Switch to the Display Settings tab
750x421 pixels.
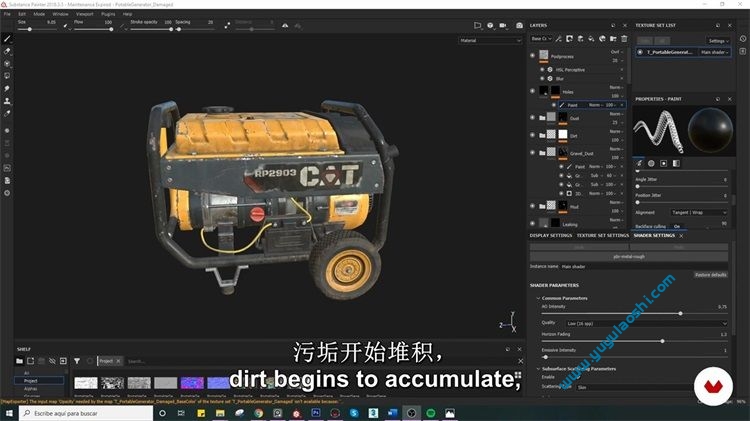click(551, 235)
